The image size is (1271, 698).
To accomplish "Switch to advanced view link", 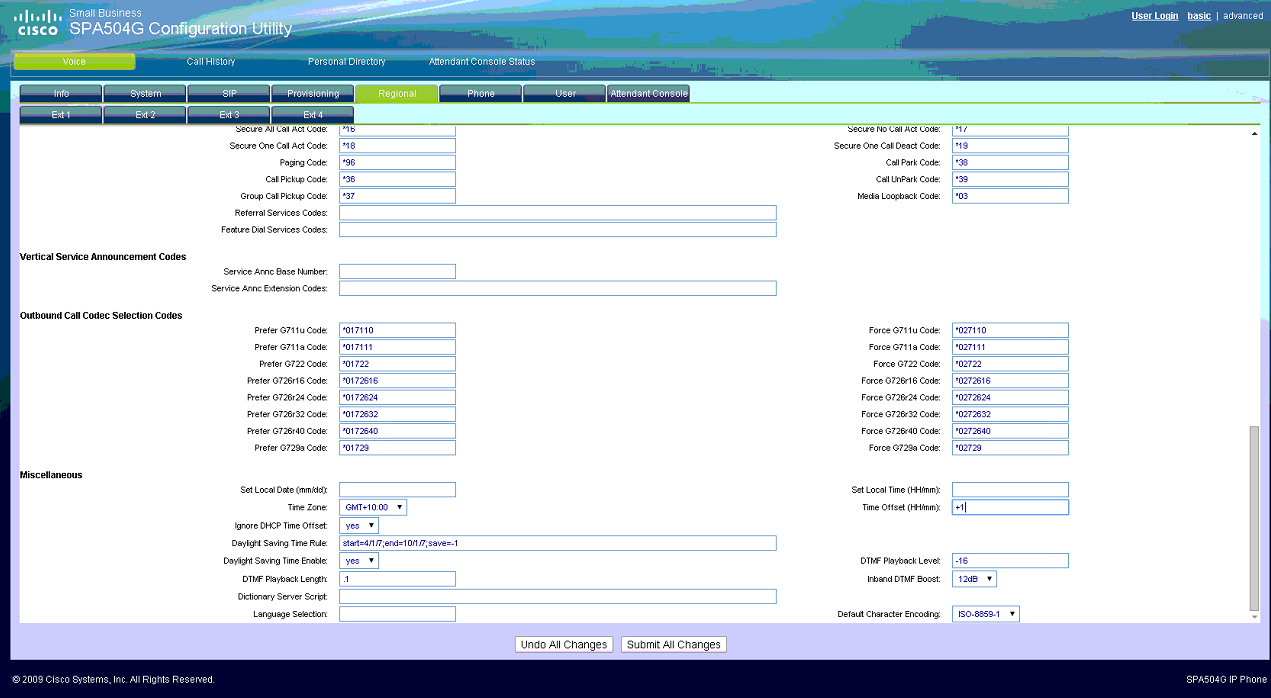I will coord(1243,16).
